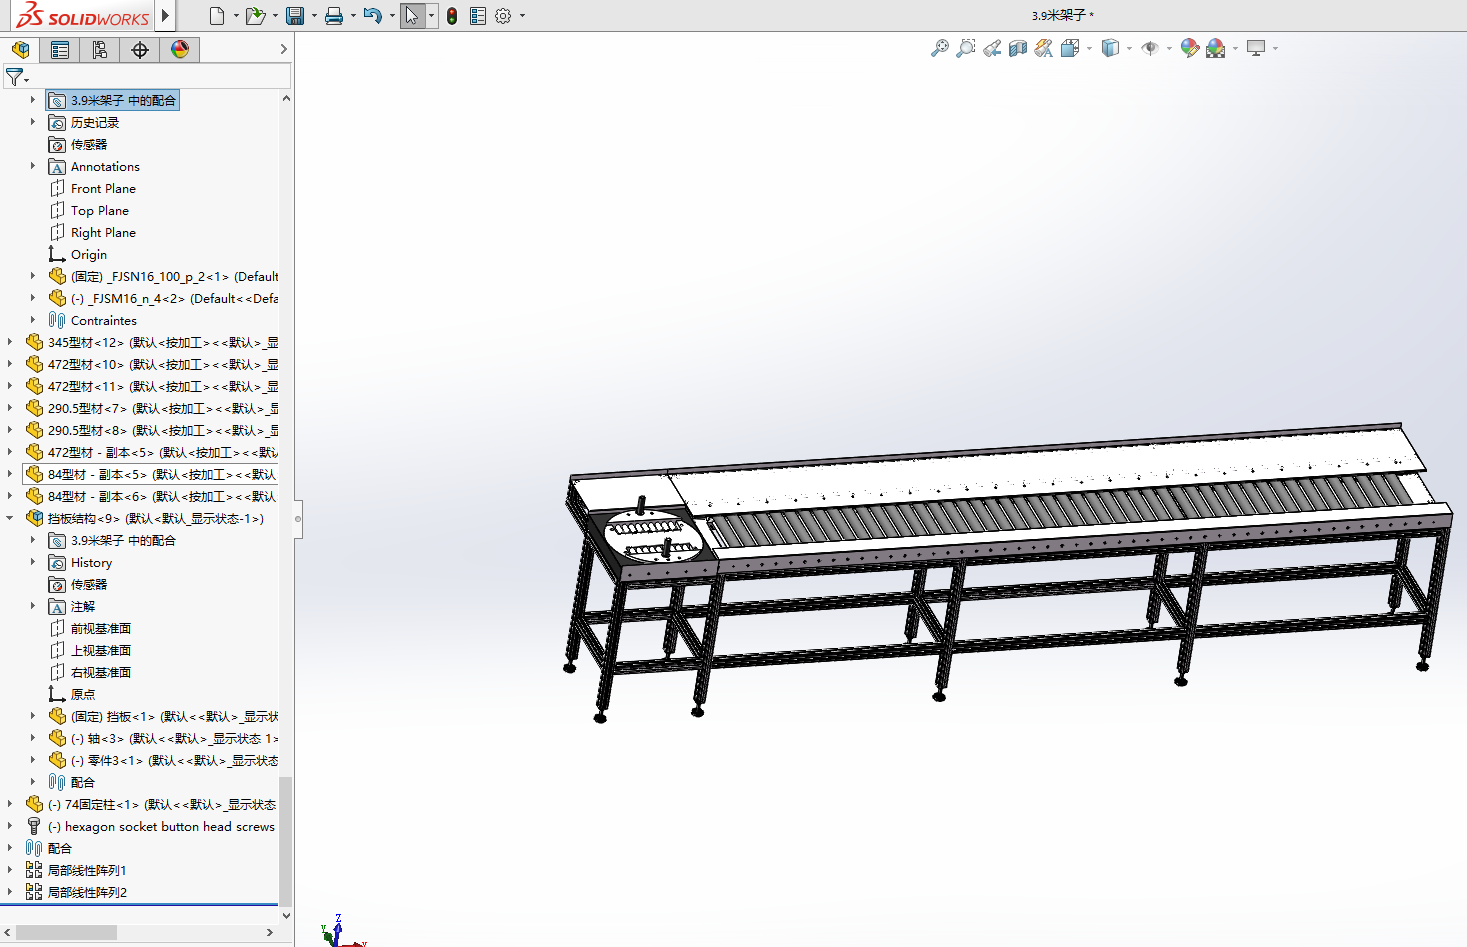Click the Zoom to Fit icon

939,48
